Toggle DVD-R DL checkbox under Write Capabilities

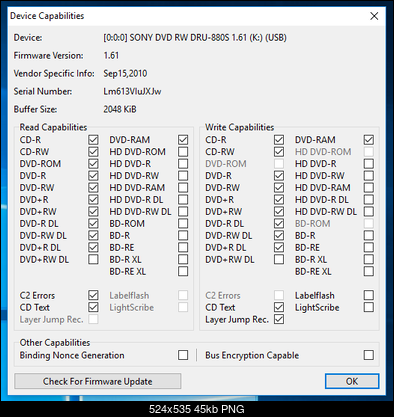coord(279,224)
